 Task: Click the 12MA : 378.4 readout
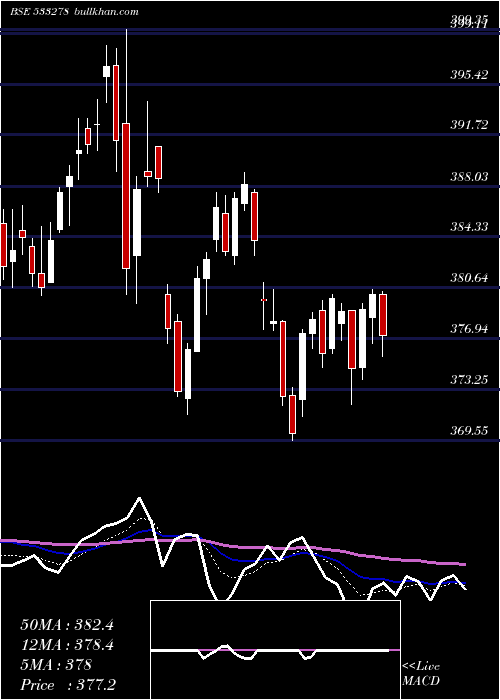coord(67,645)
